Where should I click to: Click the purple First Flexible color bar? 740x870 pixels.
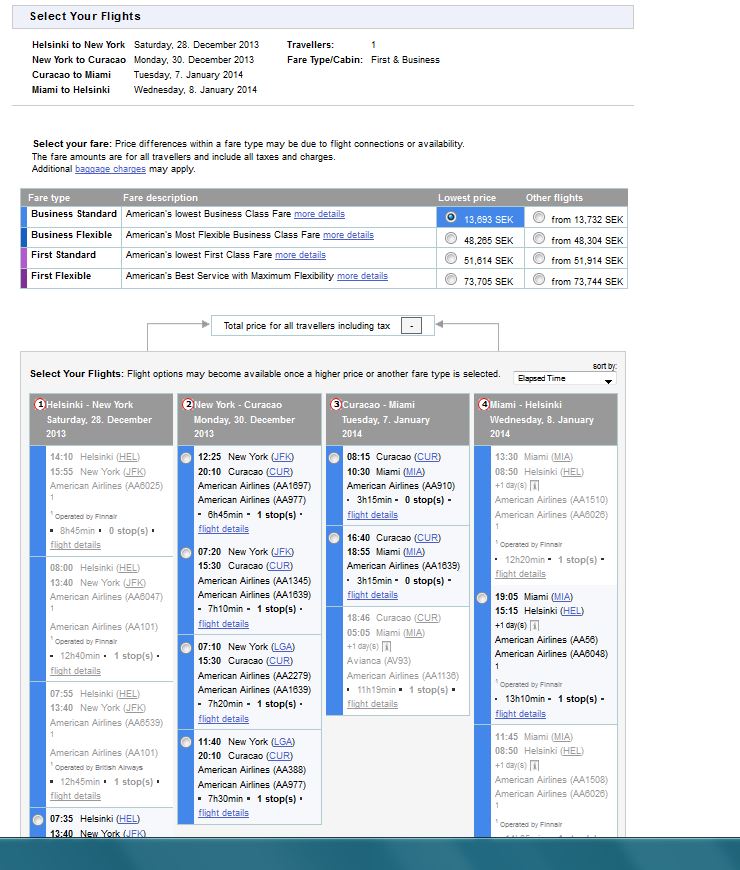coord(25,277)
